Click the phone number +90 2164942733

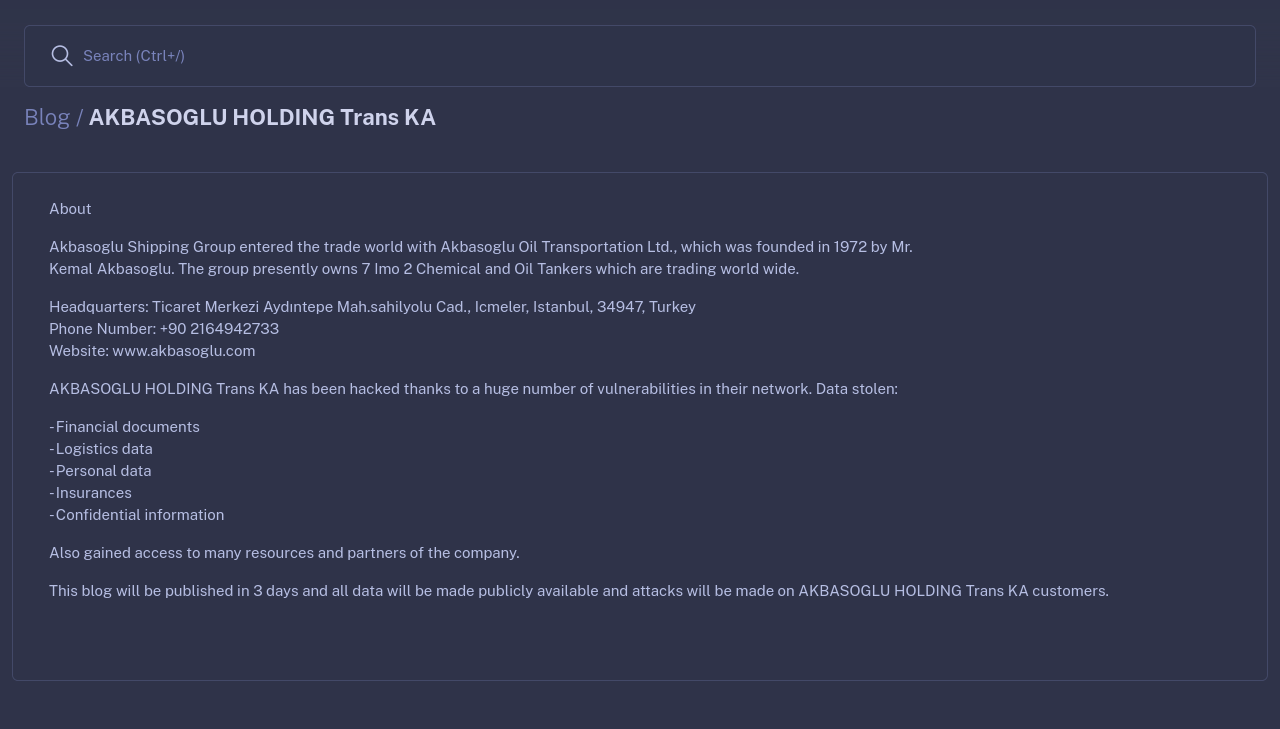pos(219,329)
